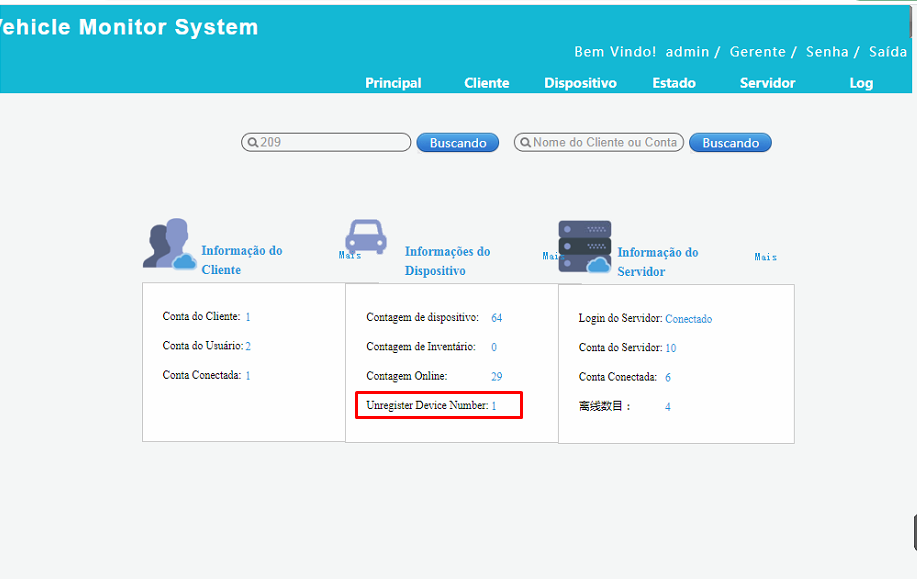Open the Conectado server login link
Image resolution: width=917 pixels, height=579 pixels.
click(x=688, y=319)
